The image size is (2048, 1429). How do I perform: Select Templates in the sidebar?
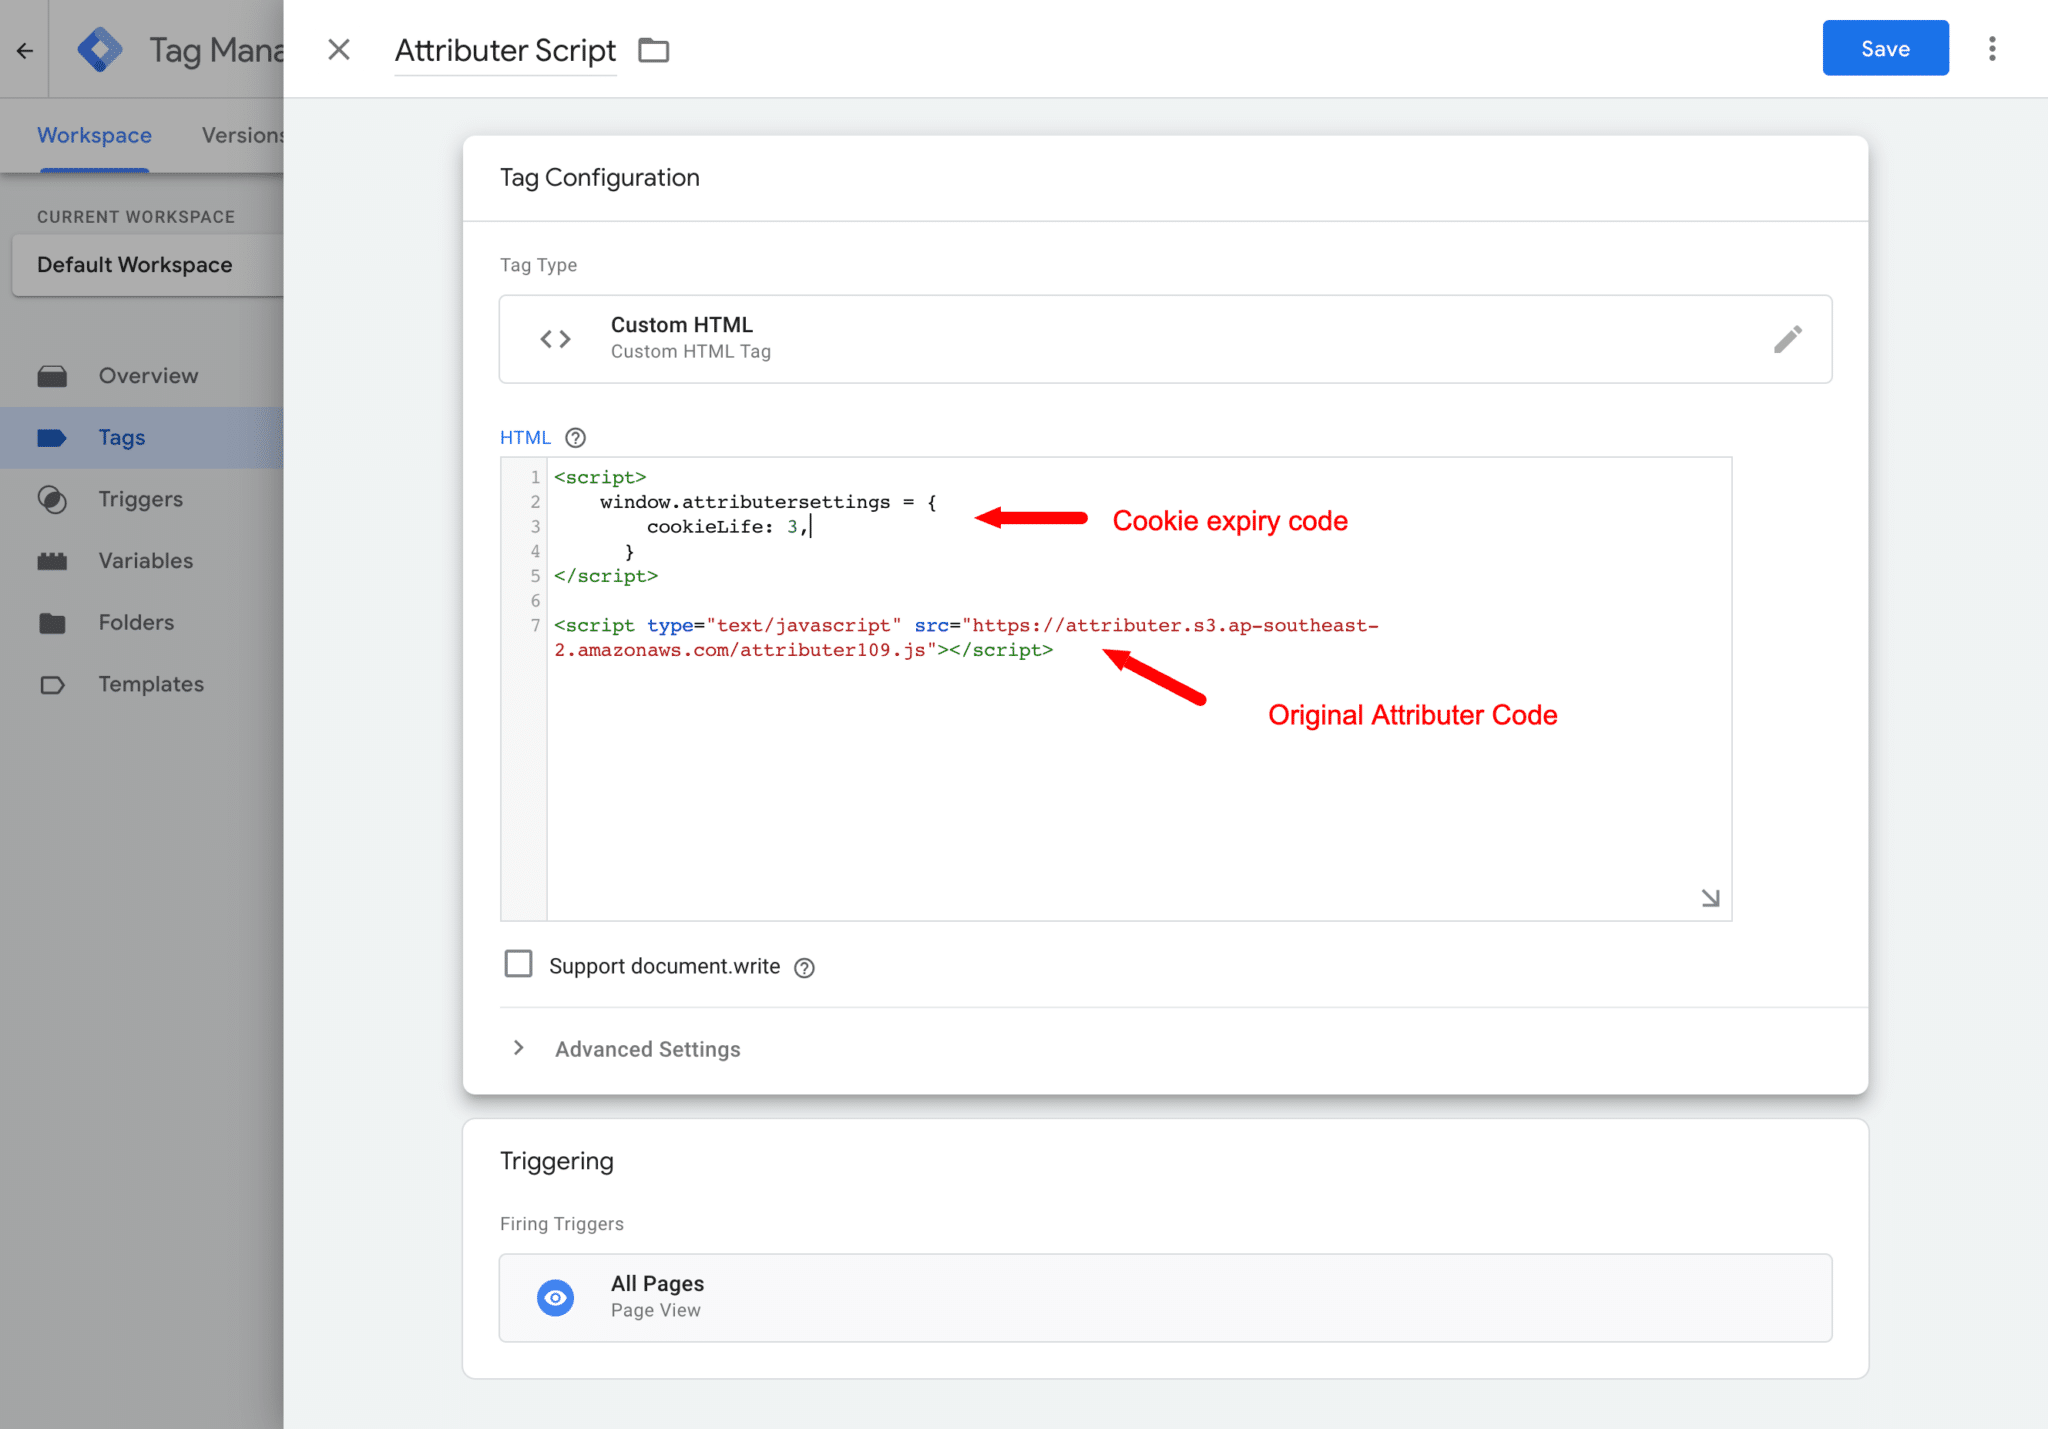pyautogui.click(x=150, y=684)
